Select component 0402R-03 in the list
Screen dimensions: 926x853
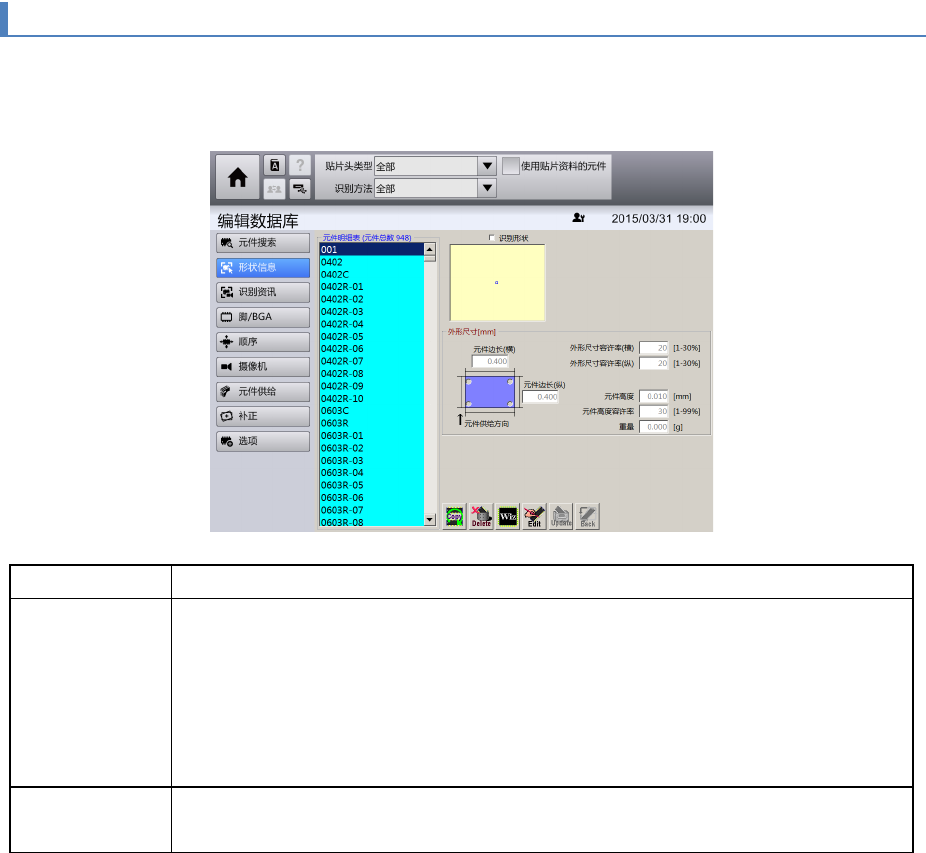coord(371,312)
